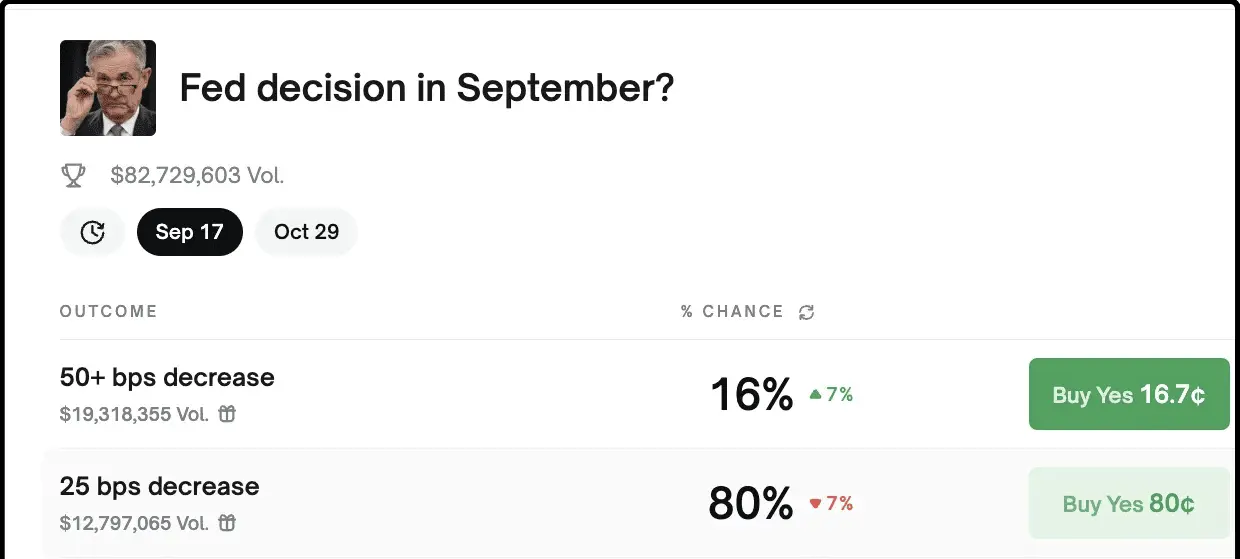The width and height of the screenshot is (1240, 559).
Task: Click the % CHANCE column header
Action: click(x=732, y=312)
